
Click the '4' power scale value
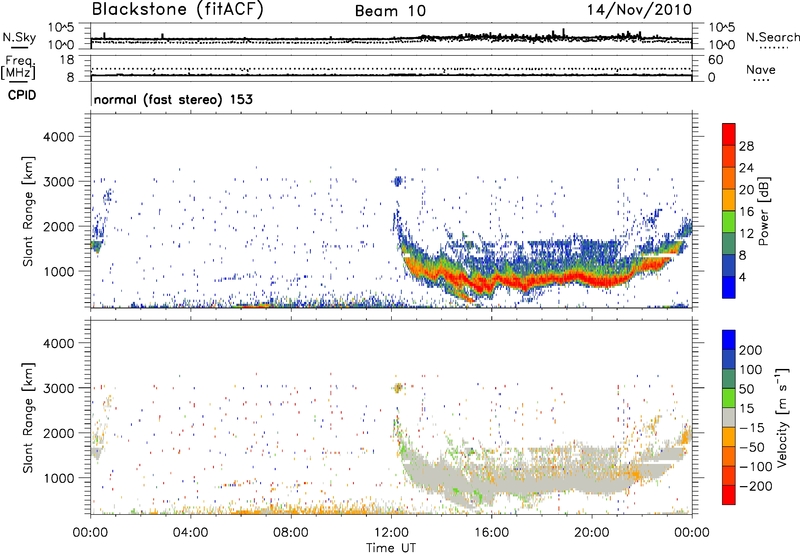(743, 277)
